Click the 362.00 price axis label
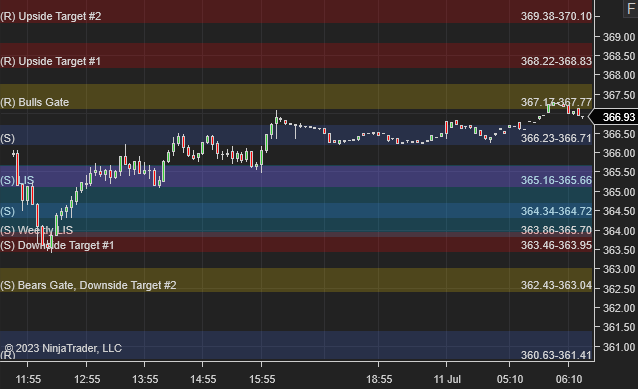This screenshot has width=638, height=389. click(x=618, y=308)
